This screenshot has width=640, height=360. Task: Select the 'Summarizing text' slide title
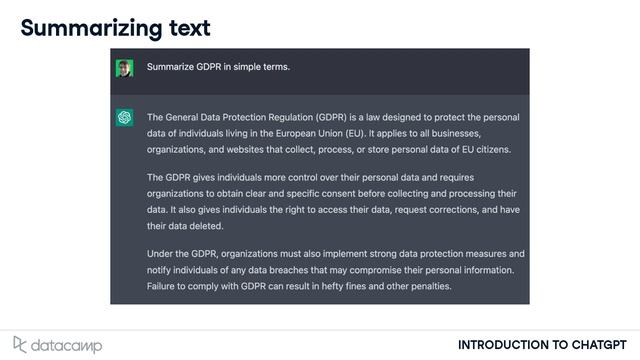pos(116,28)
